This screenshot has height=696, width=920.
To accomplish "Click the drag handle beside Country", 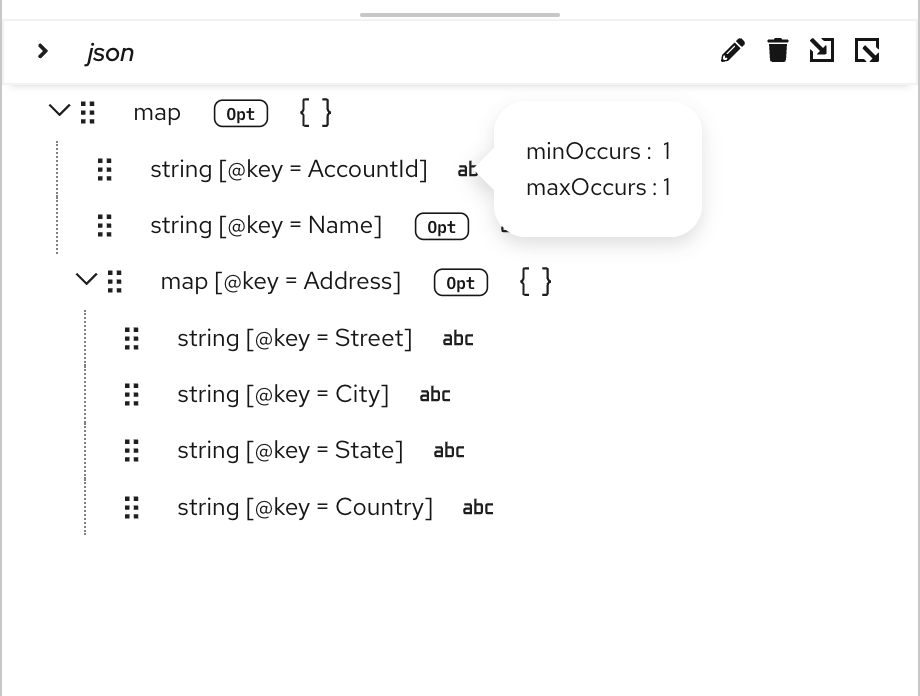I will (132, 508).
